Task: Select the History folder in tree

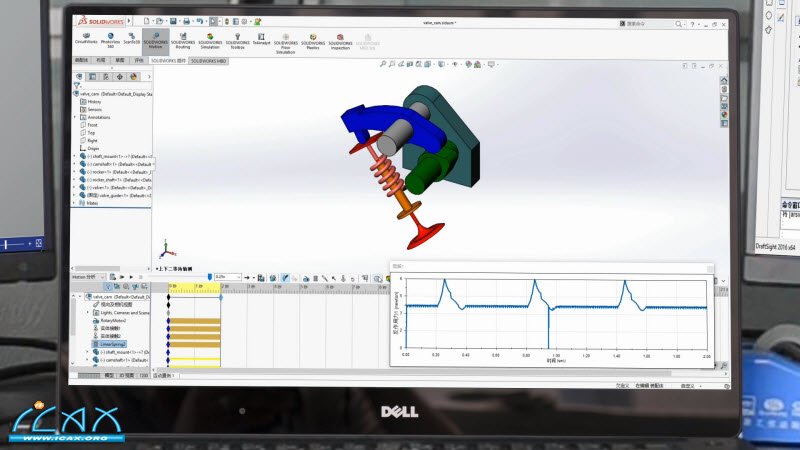Action: [90, 102]
